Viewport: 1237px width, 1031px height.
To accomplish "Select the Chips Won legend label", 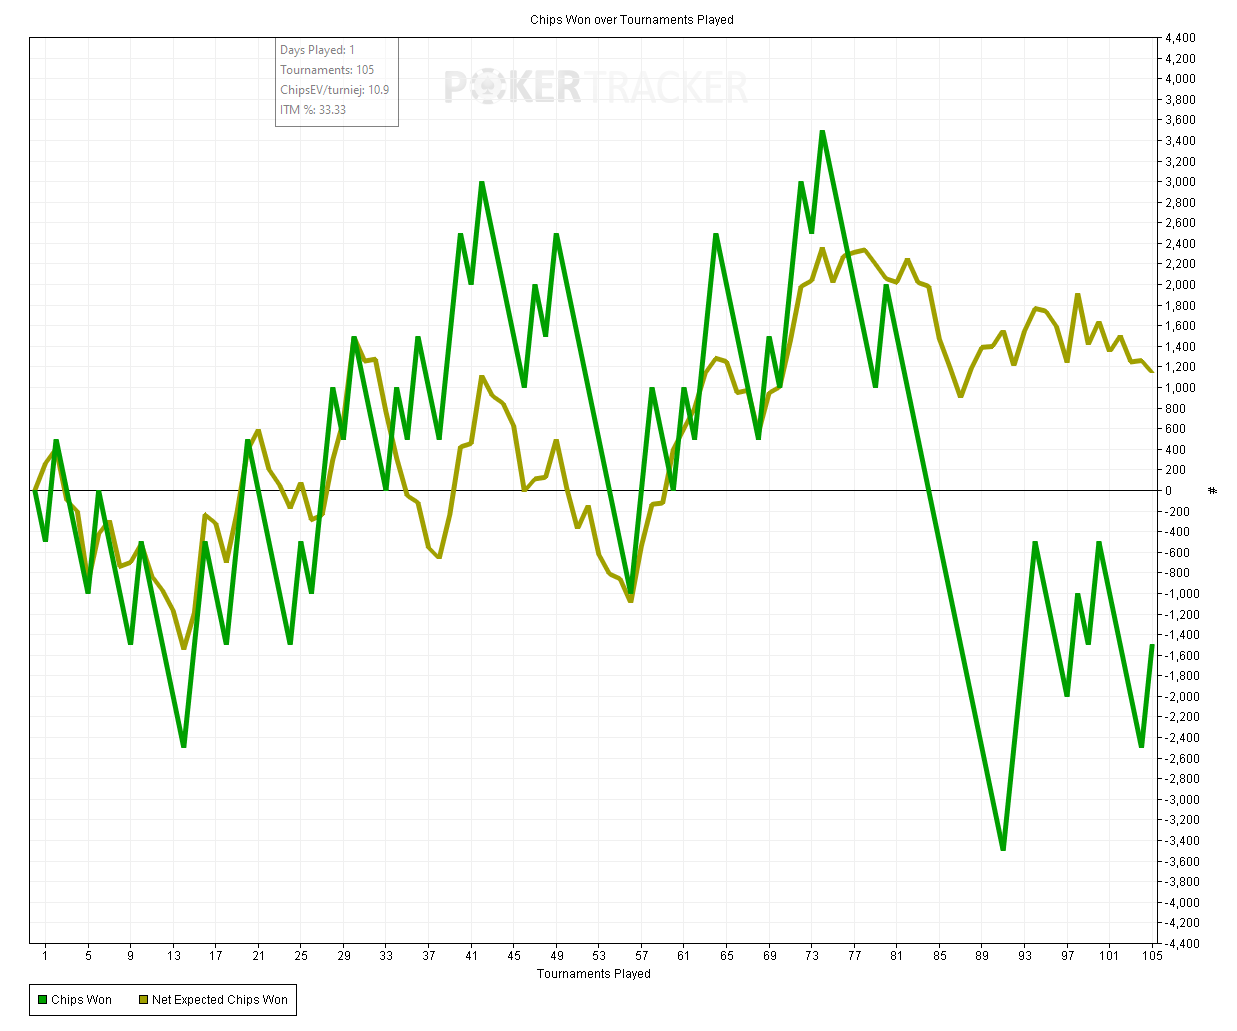I will 81,1000.
